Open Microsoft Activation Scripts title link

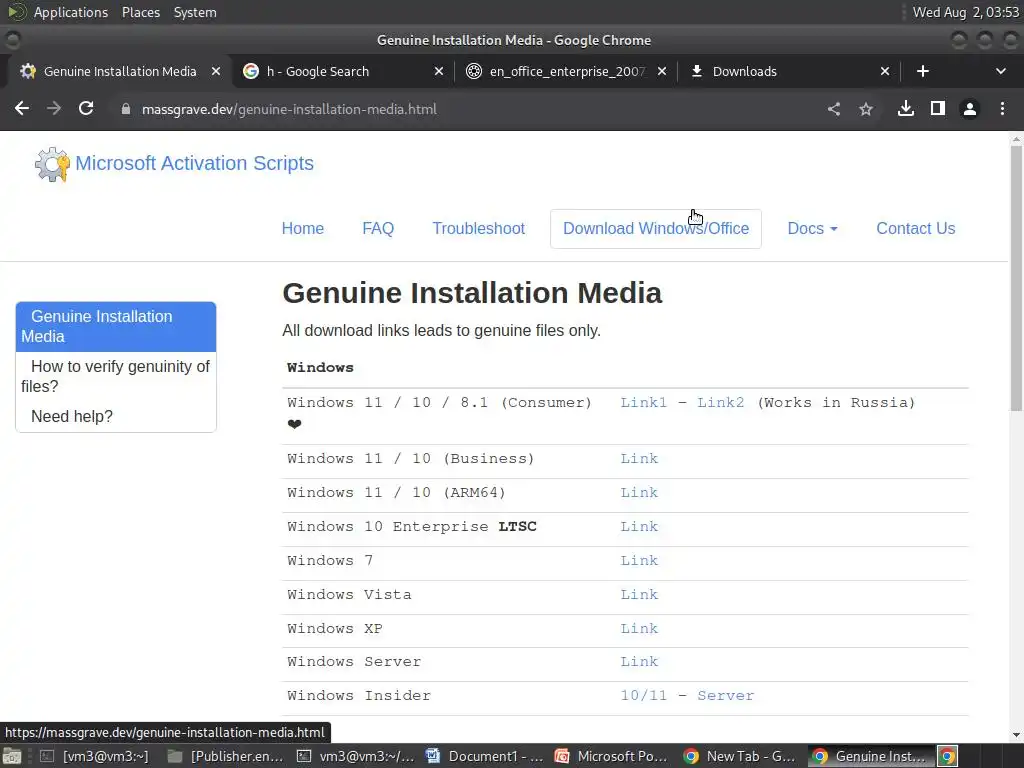(194, 163)
